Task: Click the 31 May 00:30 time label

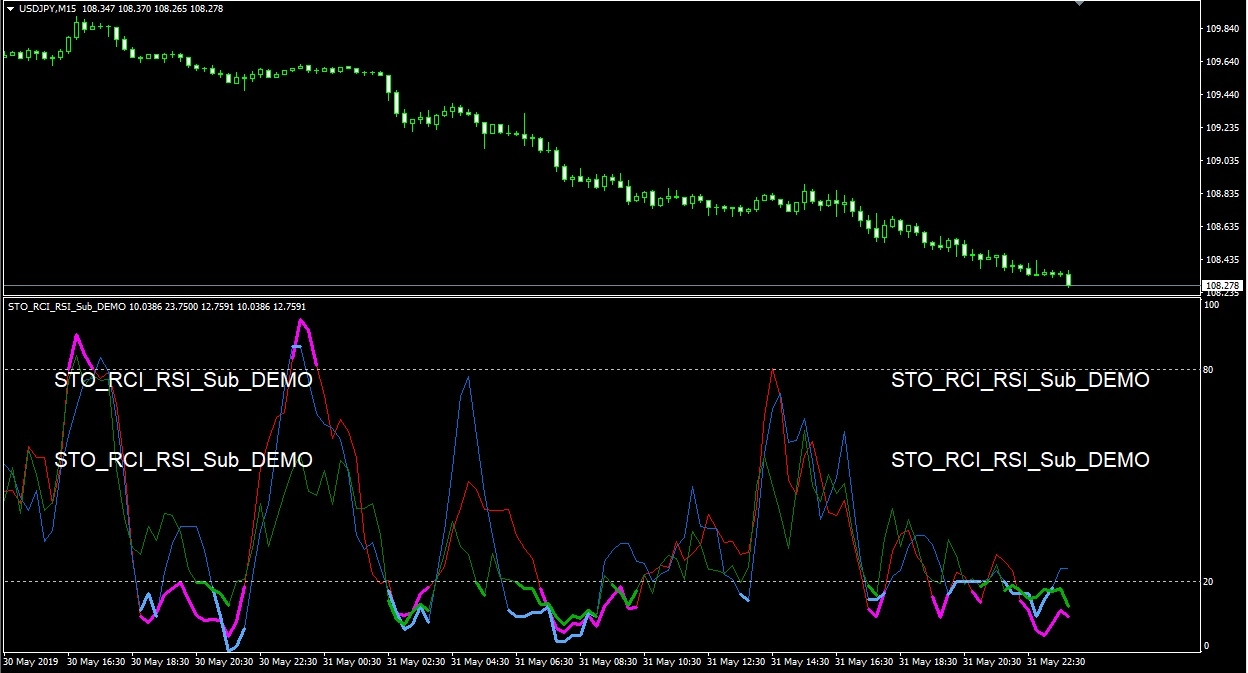Action: click(x=354, y=662)
